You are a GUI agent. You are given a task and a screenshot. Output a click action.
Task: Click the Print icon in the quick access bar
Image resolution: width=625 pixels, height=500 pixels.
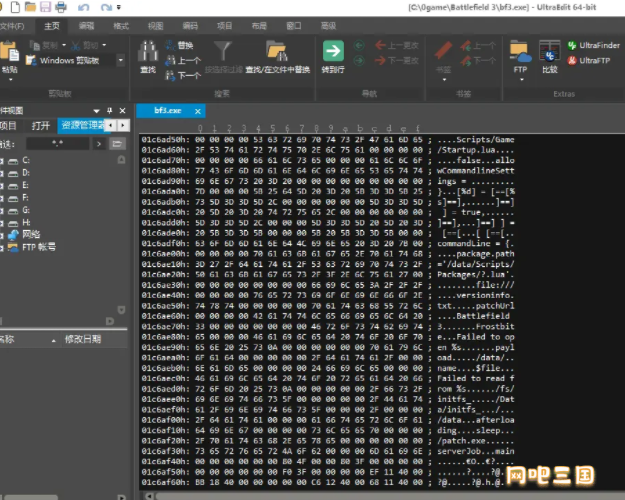pos(61,7)
